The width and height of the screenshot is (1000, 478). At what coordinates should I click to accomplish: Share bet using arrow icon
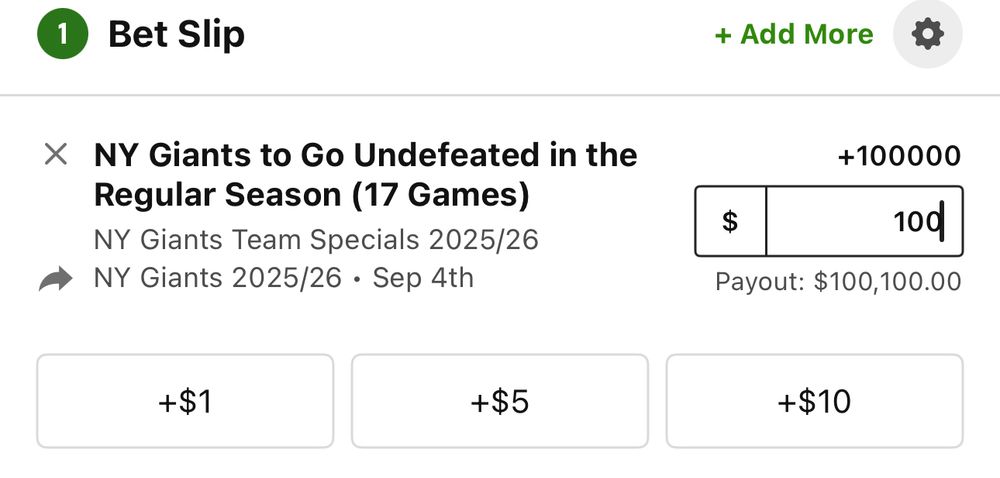pos(55,279)
